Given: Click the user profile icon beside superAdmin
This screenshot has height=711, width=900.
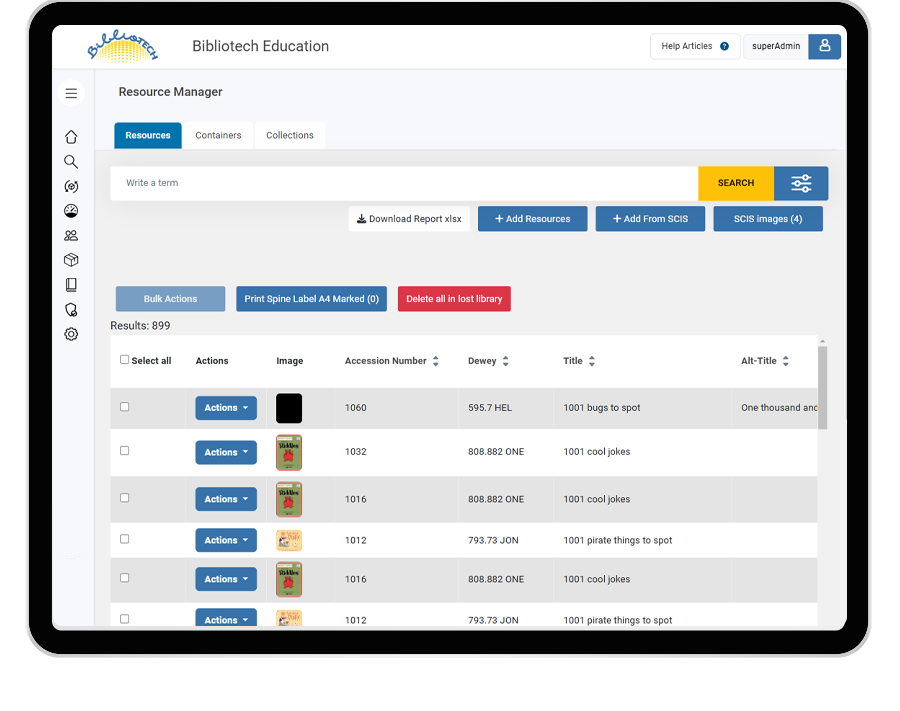Looking at the screenshot, I should click(824, 46).
